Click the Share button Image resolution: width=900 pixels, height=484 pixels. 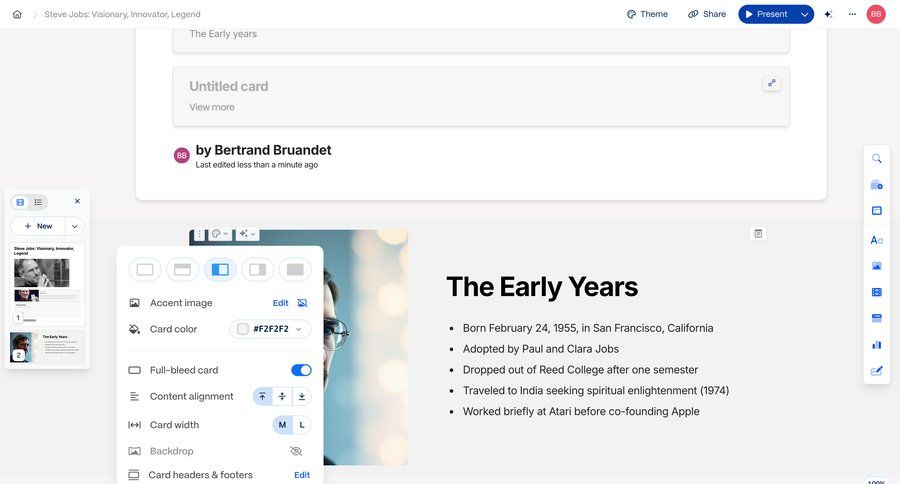(x=707, y=14)
